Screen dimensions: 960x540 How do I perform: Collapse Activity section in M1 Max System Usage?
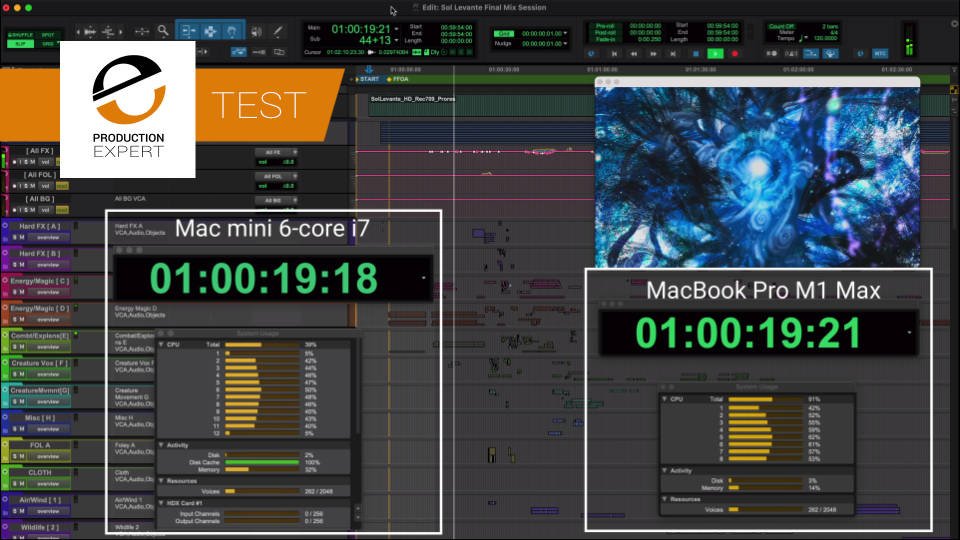[x=665, y=470]
